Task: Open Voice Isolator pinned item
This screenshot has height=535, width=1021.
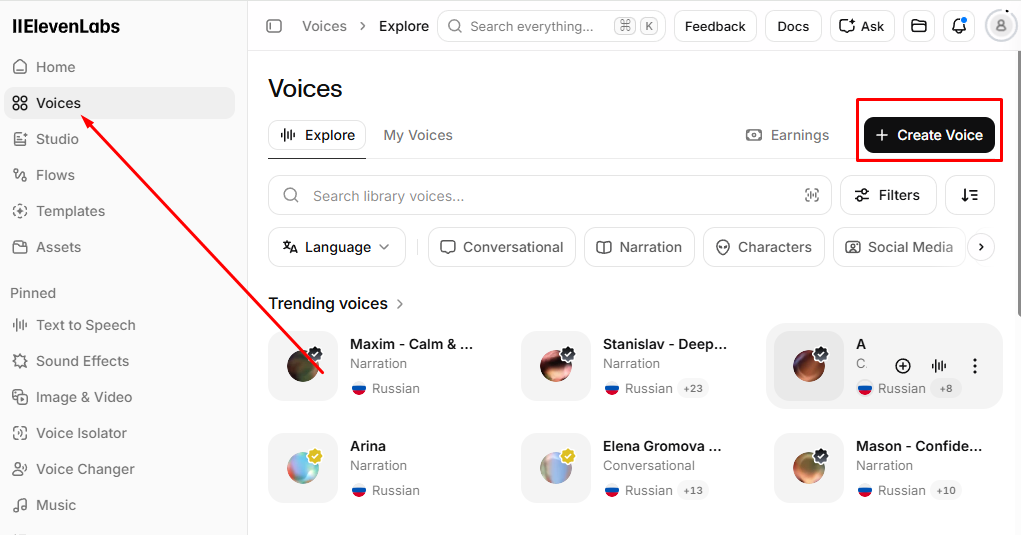Action: 119,433
